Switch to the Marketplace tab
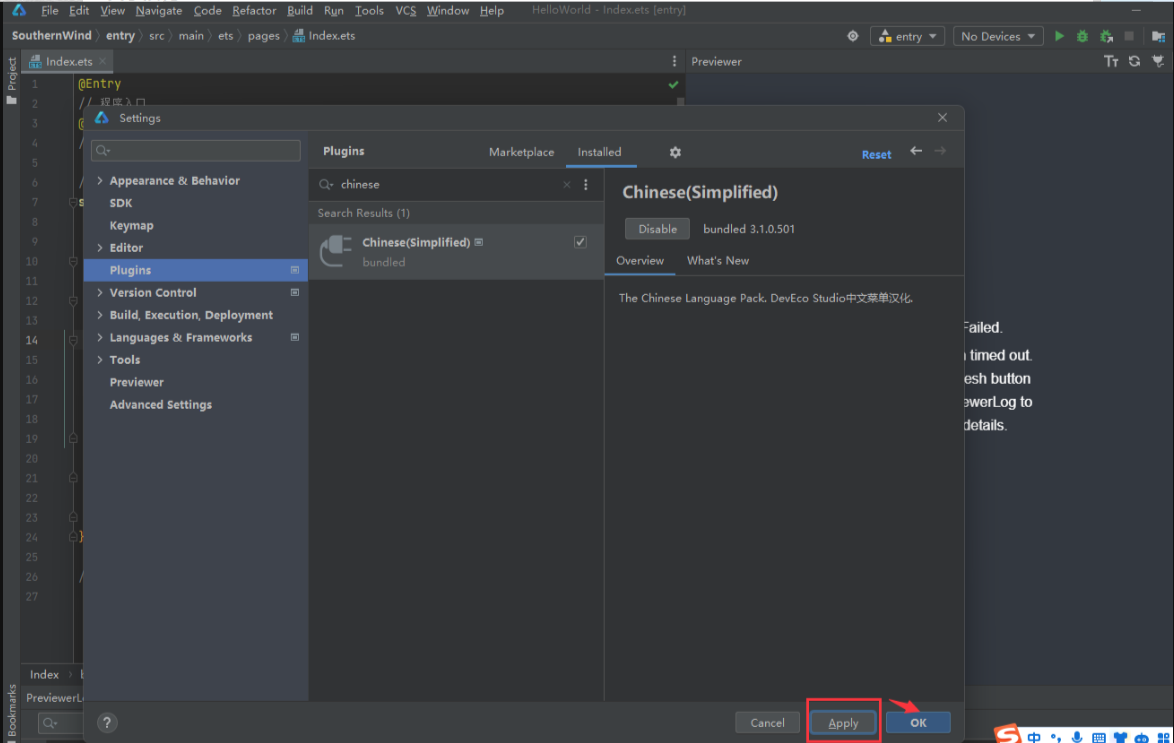Viewport: 1174px width, 743px height. point(522,152)
